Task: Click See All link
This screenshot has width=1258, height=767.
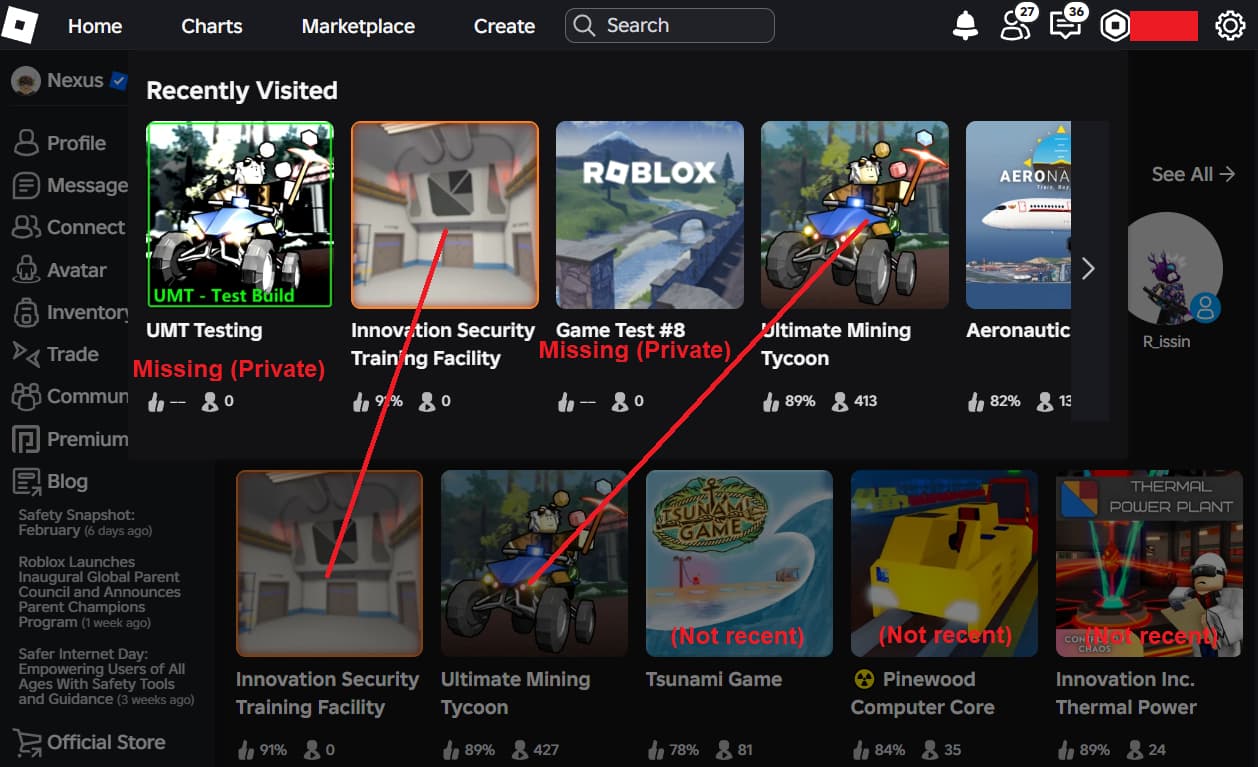Action: pyautogui.click(x=1193, y=174)
